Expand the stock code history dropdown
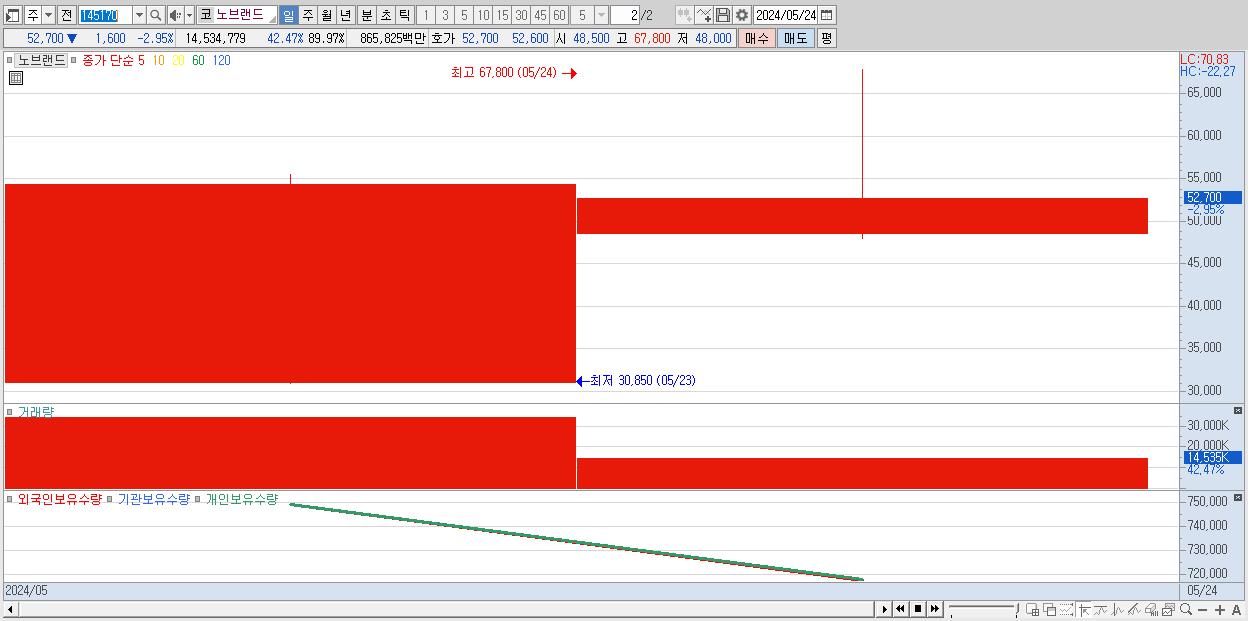The image size is (1248, 621). tap(139, 15)
